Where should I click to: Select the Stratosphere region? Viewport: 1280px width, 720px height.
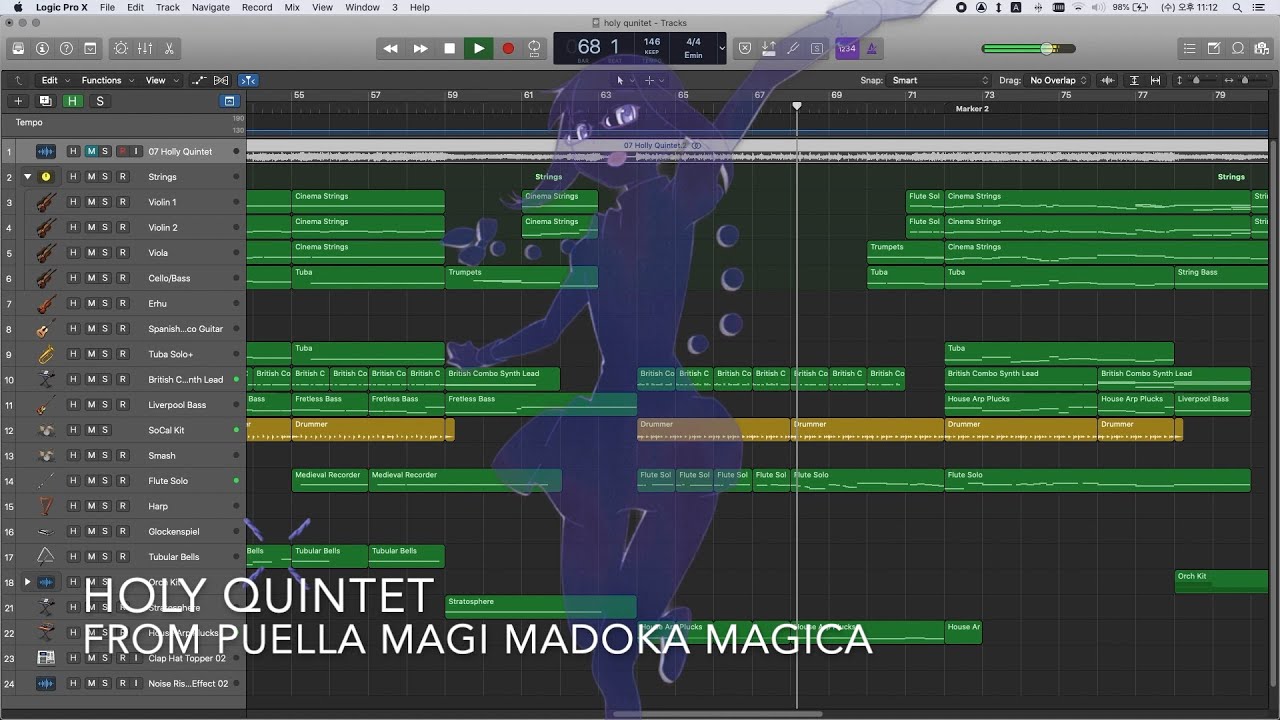click(541, 607)
